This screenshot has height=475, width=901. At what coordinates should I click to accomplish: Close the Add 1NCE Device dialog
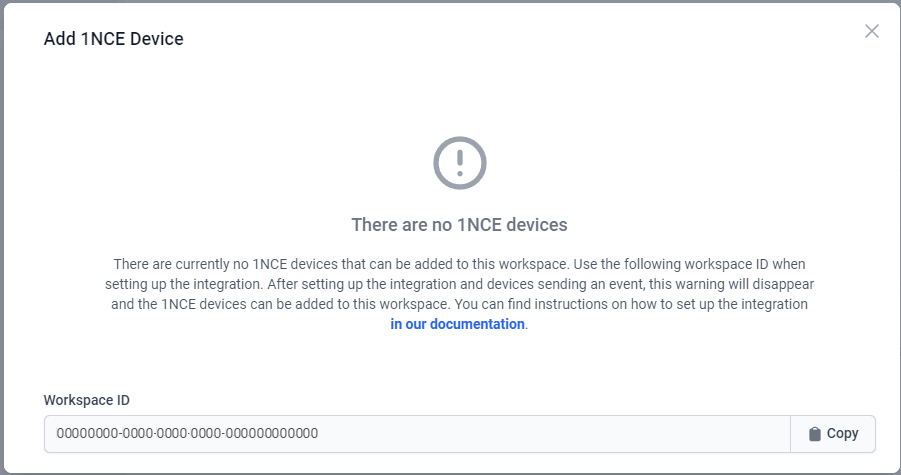pyautogui.click(x=872, y=31)
